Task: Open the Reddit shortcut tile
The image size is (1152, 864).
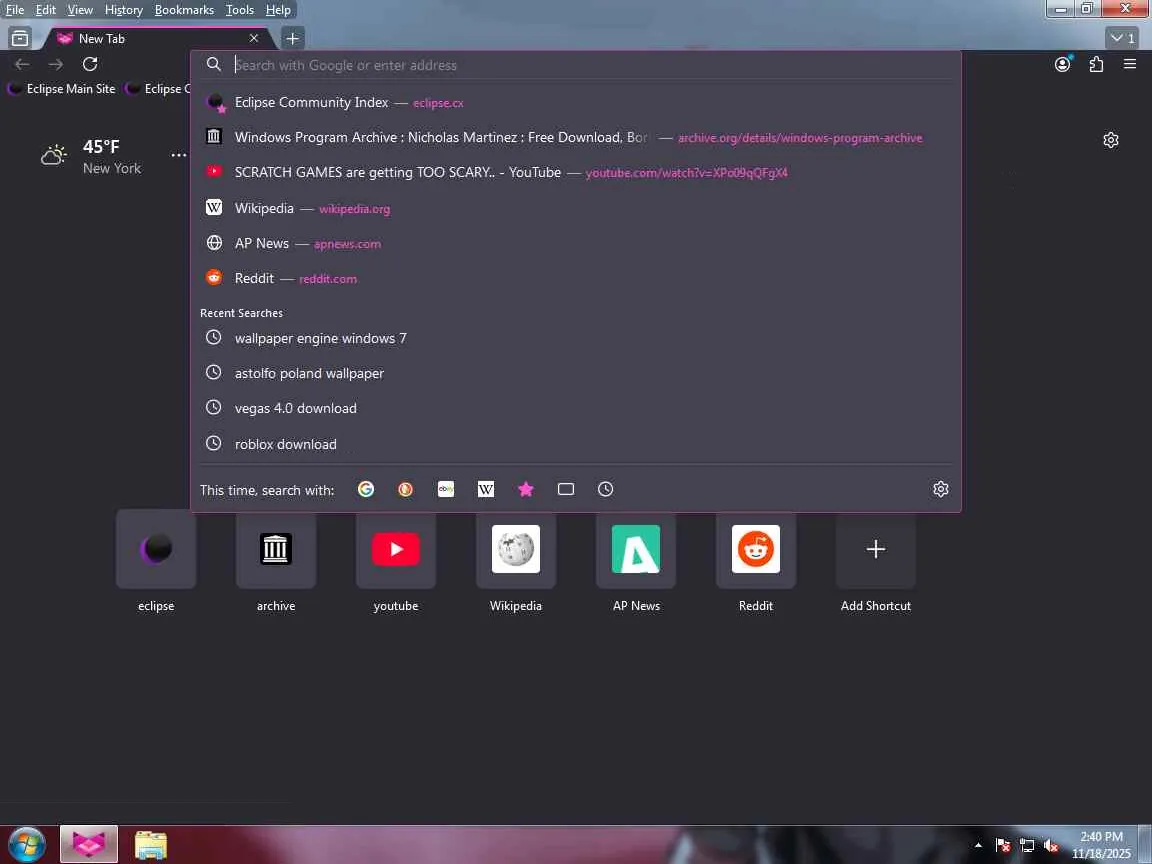Action: pos(756,549)
